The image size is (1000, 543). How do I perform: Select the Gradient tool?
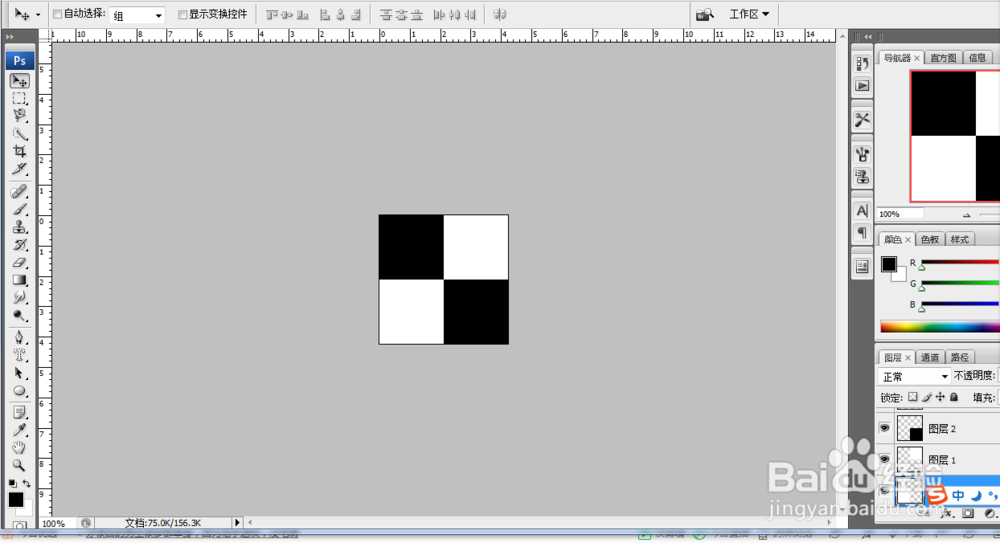(x=19, y=280)
